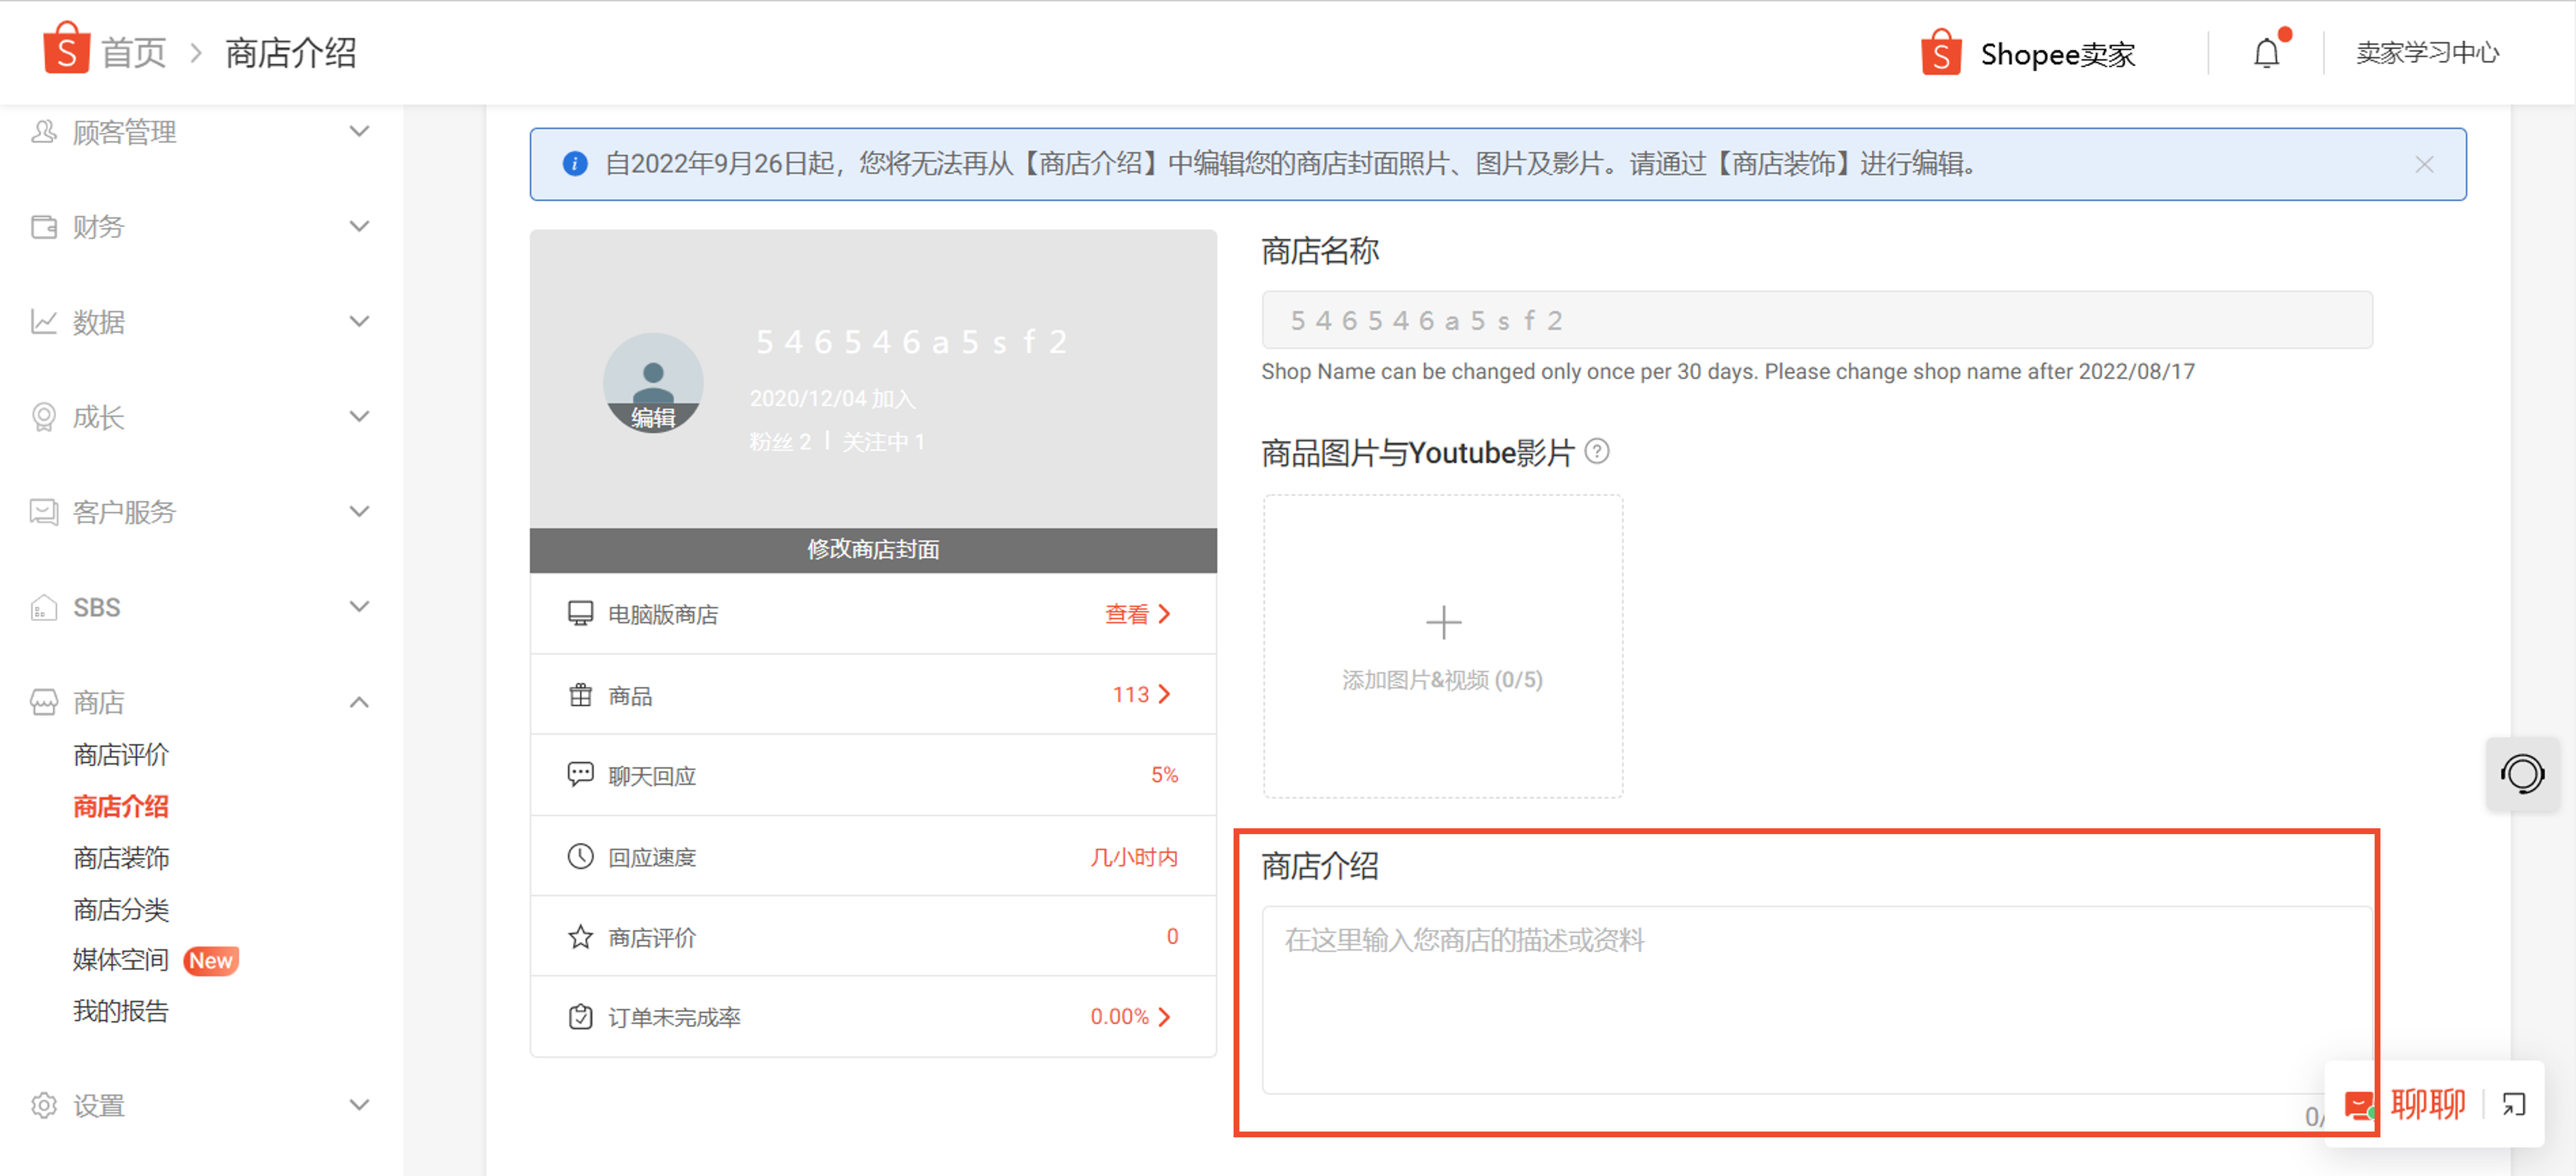Click the plus icon to add image
The height and width of the screenshot is (1176, 2576).
[x=1443, y=622]
